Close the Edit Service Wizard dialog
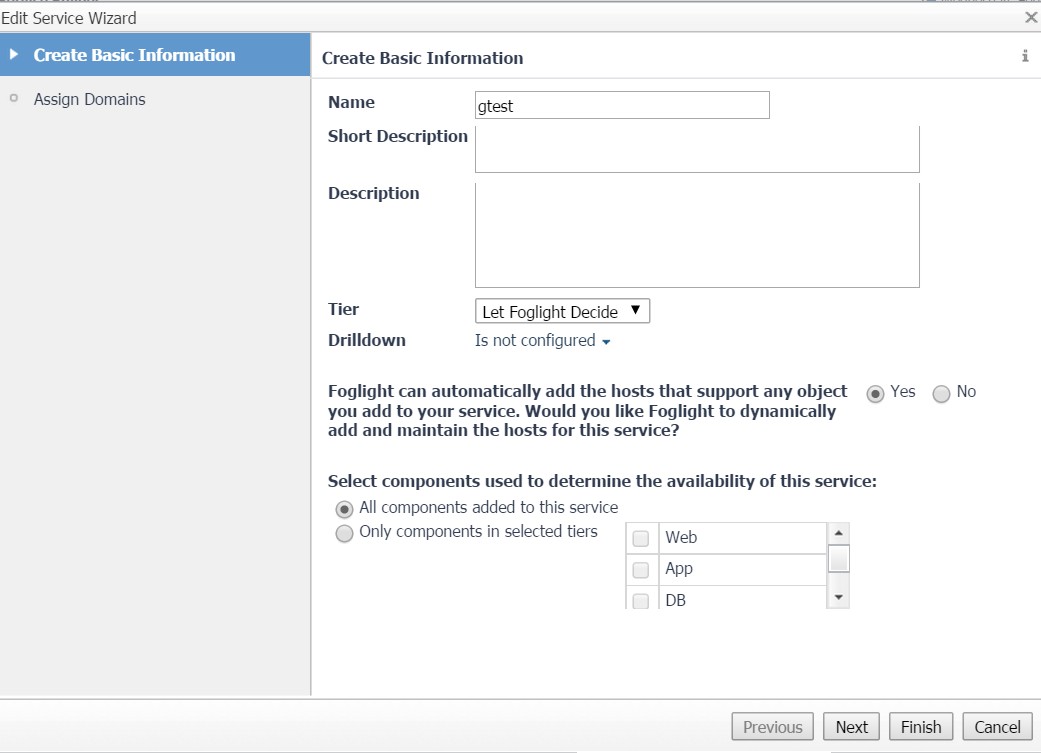 (x=1031, y=18)
